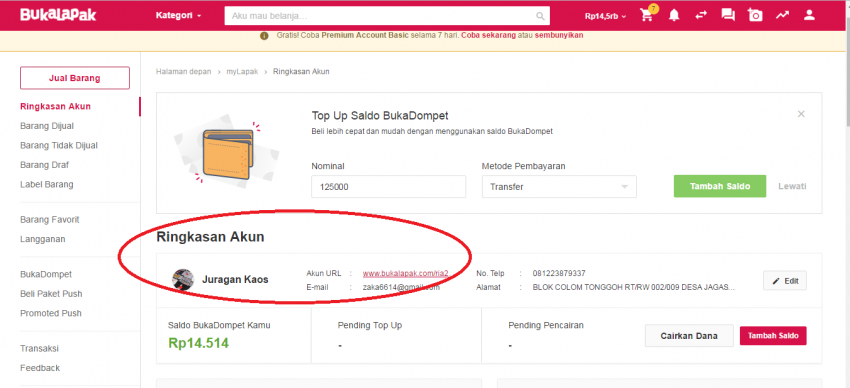Open Transaksi in sidebar
Screen dimensions: 850x388
point(39,348)
